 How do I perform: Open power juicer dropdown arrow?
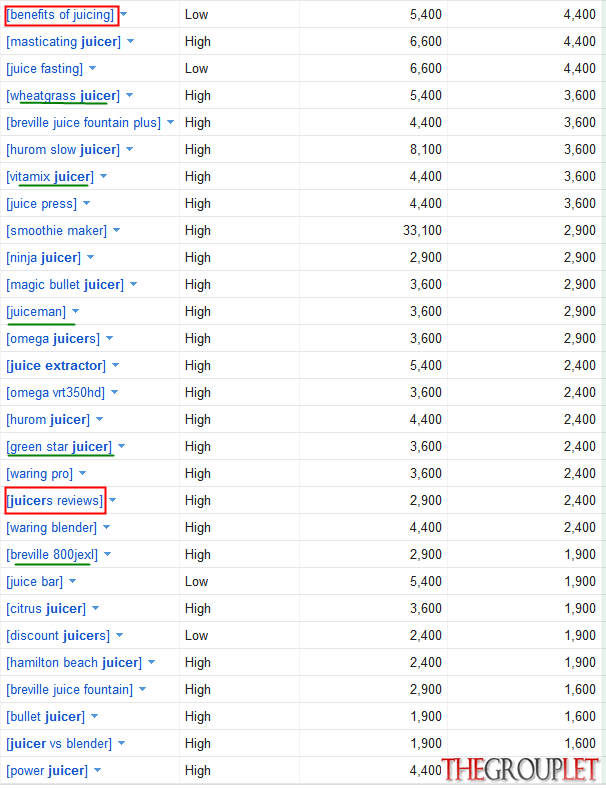(x=97, y=771)
